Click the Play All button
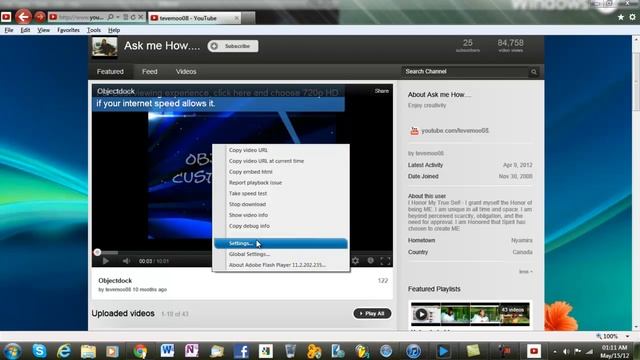The width and height of the screenshot is (640, 360). [x=372, y=313]
